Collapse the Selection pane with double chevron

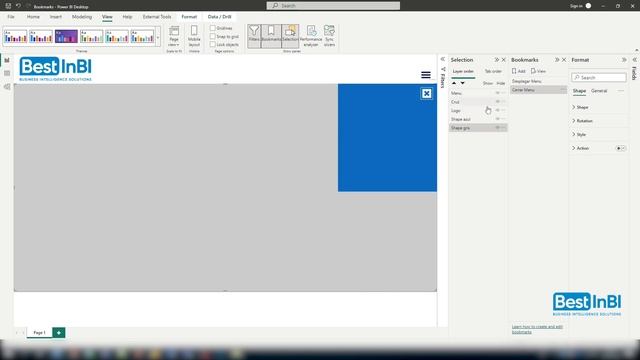[x=497, y=60]
